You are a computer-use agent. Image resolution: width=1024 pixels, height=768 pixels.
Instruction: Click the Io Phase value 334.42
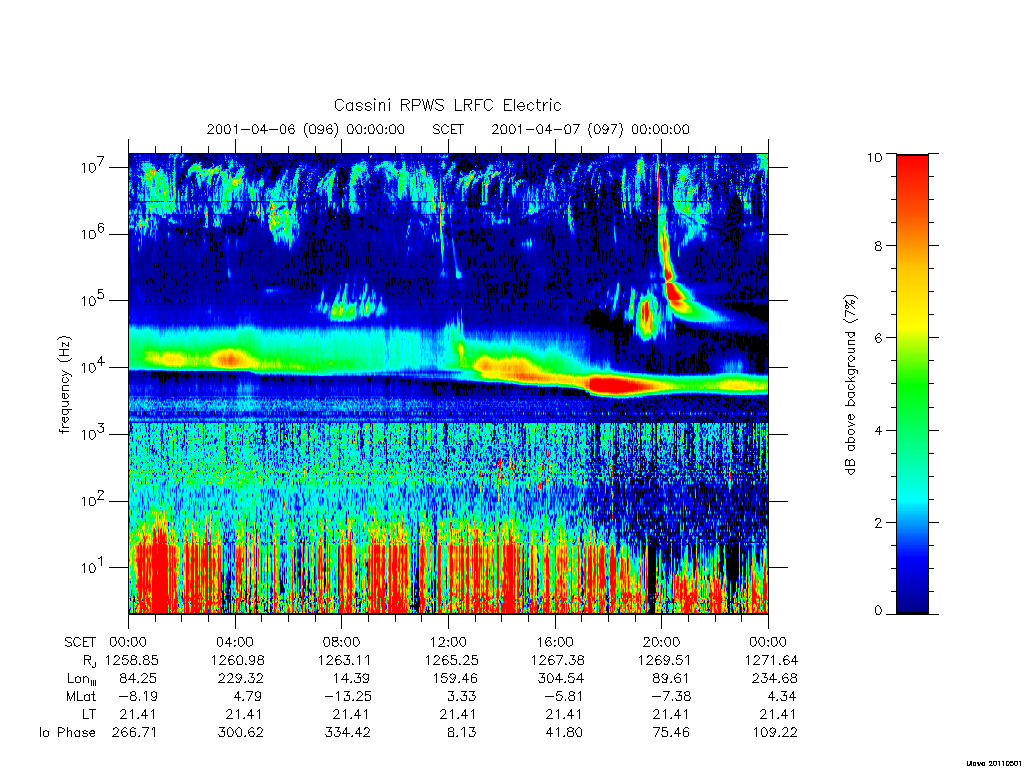tap(347, 733)
